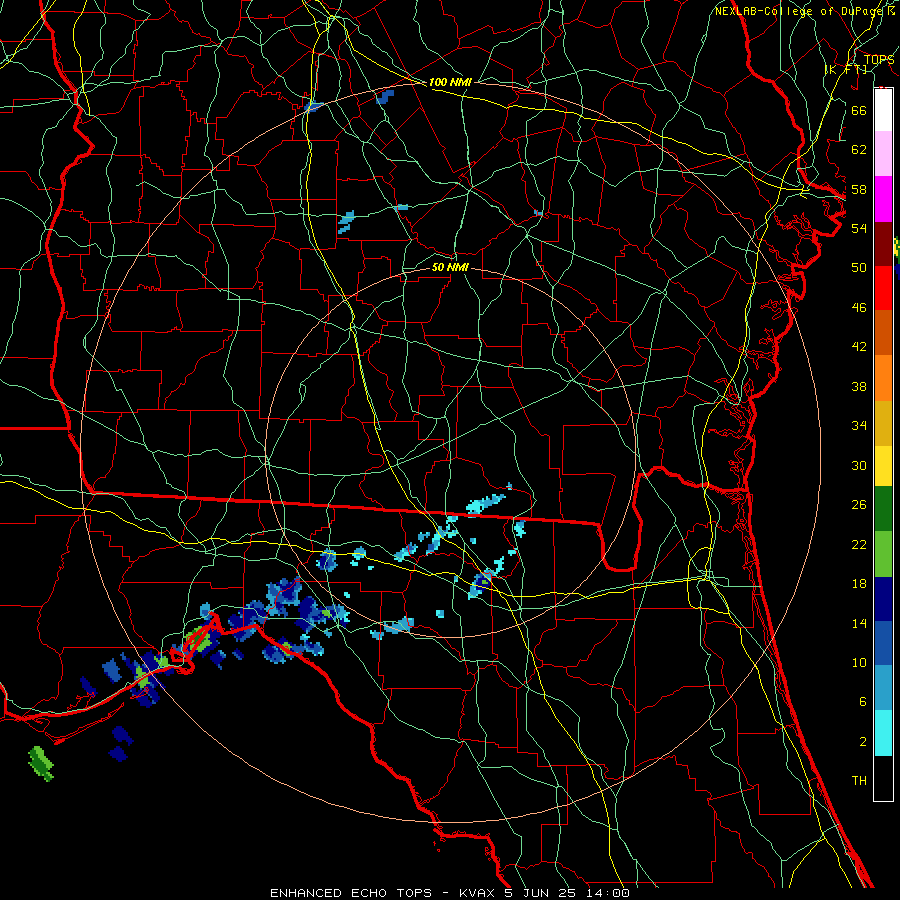
Task: Click the TOPS legend heading
Action: point(879,60)
